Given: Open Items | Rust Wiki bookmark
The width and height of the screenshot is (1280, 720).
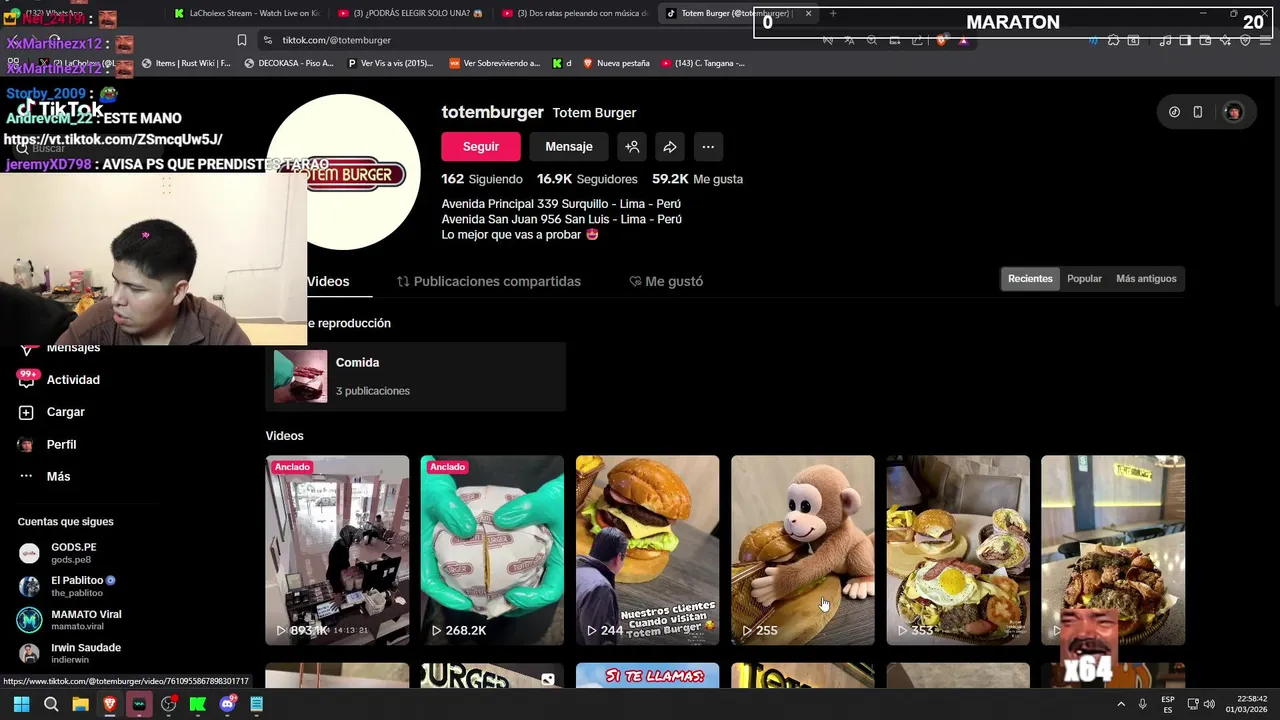Looking at the screenshot, I should (x=186, y=63).
